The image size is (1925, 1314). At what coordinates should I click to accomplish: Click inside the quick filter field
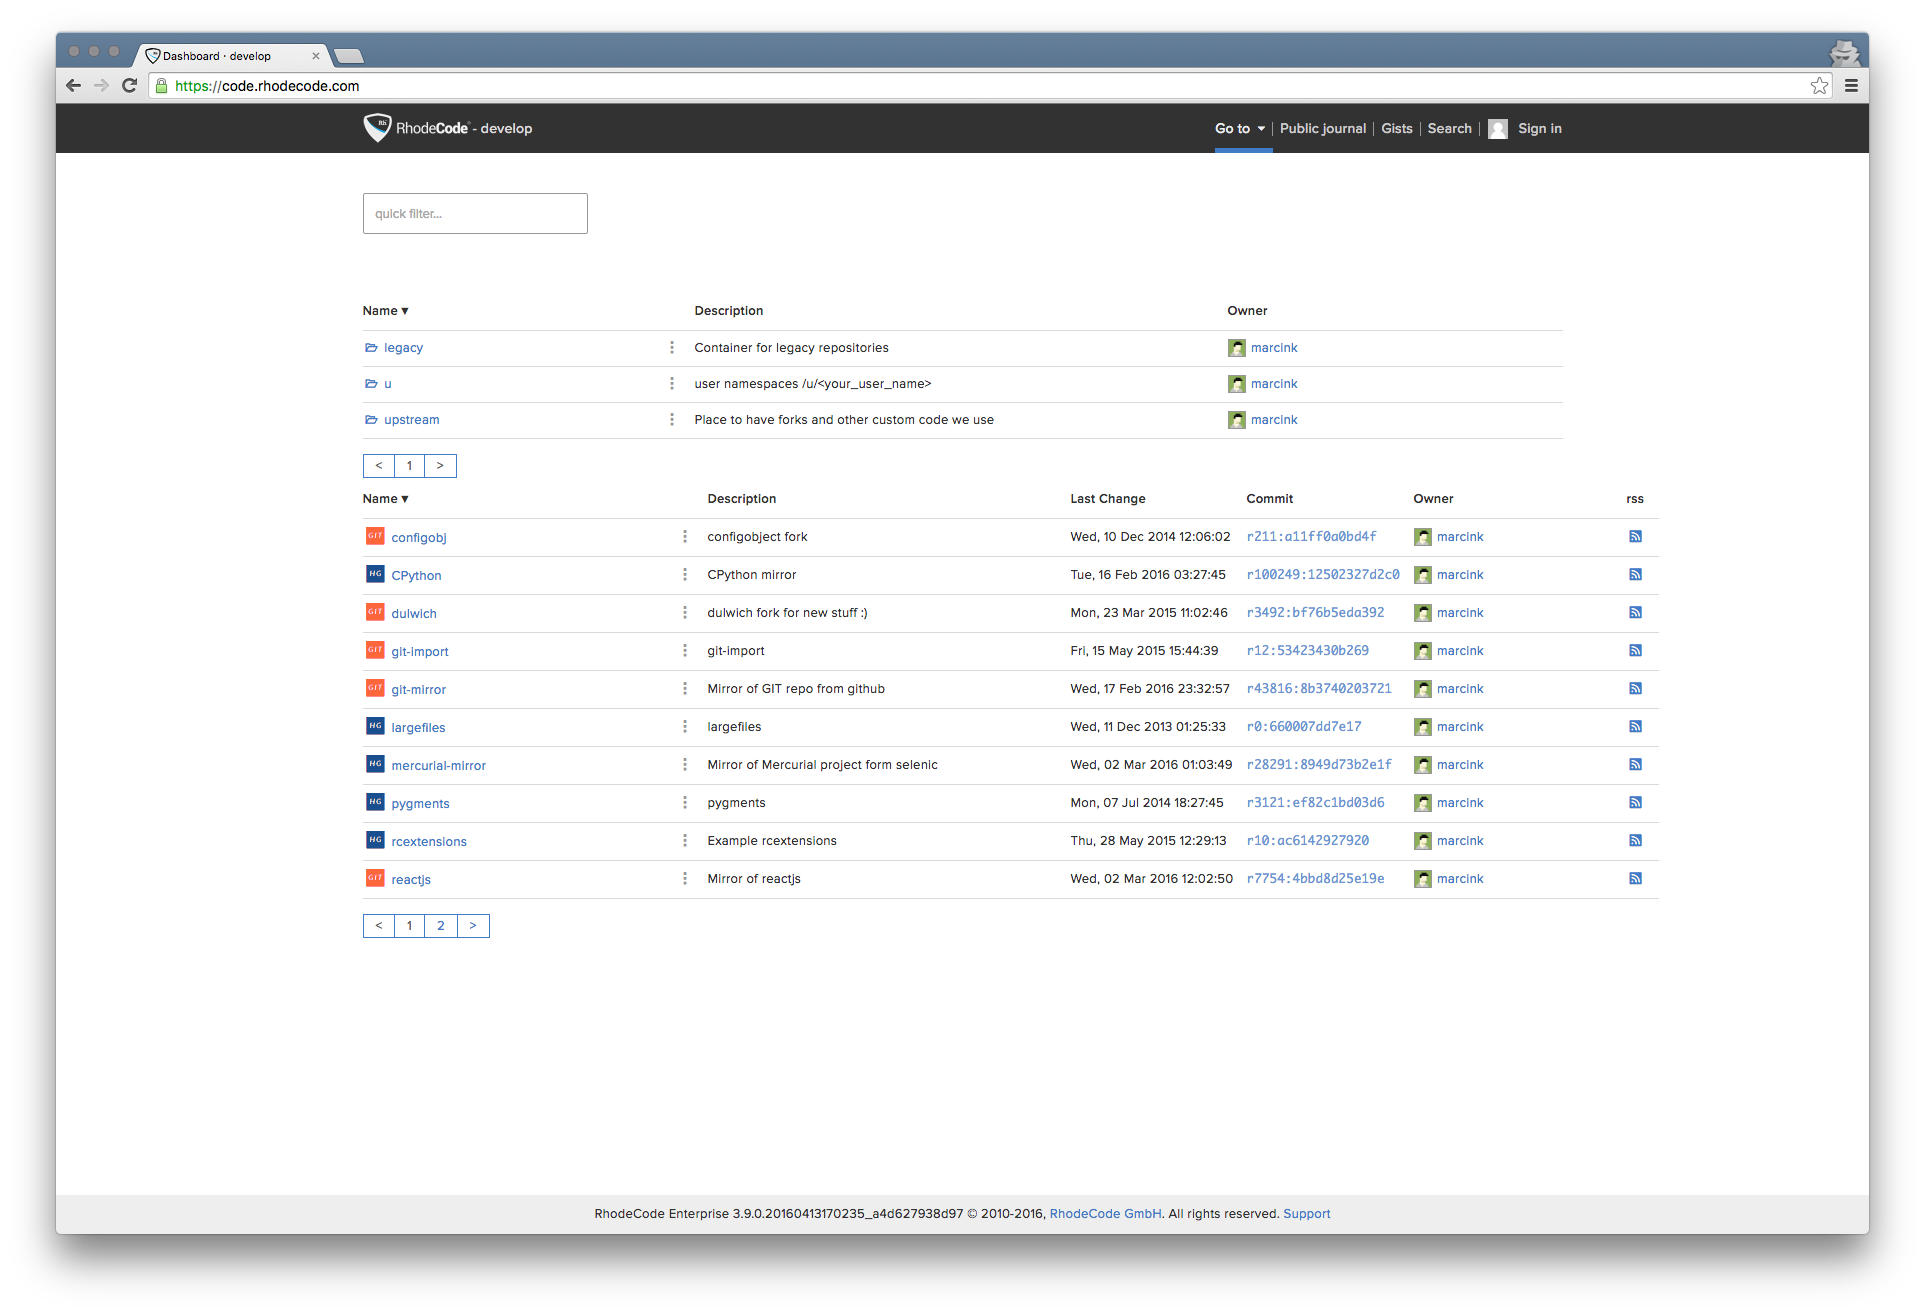coord(475,213)
